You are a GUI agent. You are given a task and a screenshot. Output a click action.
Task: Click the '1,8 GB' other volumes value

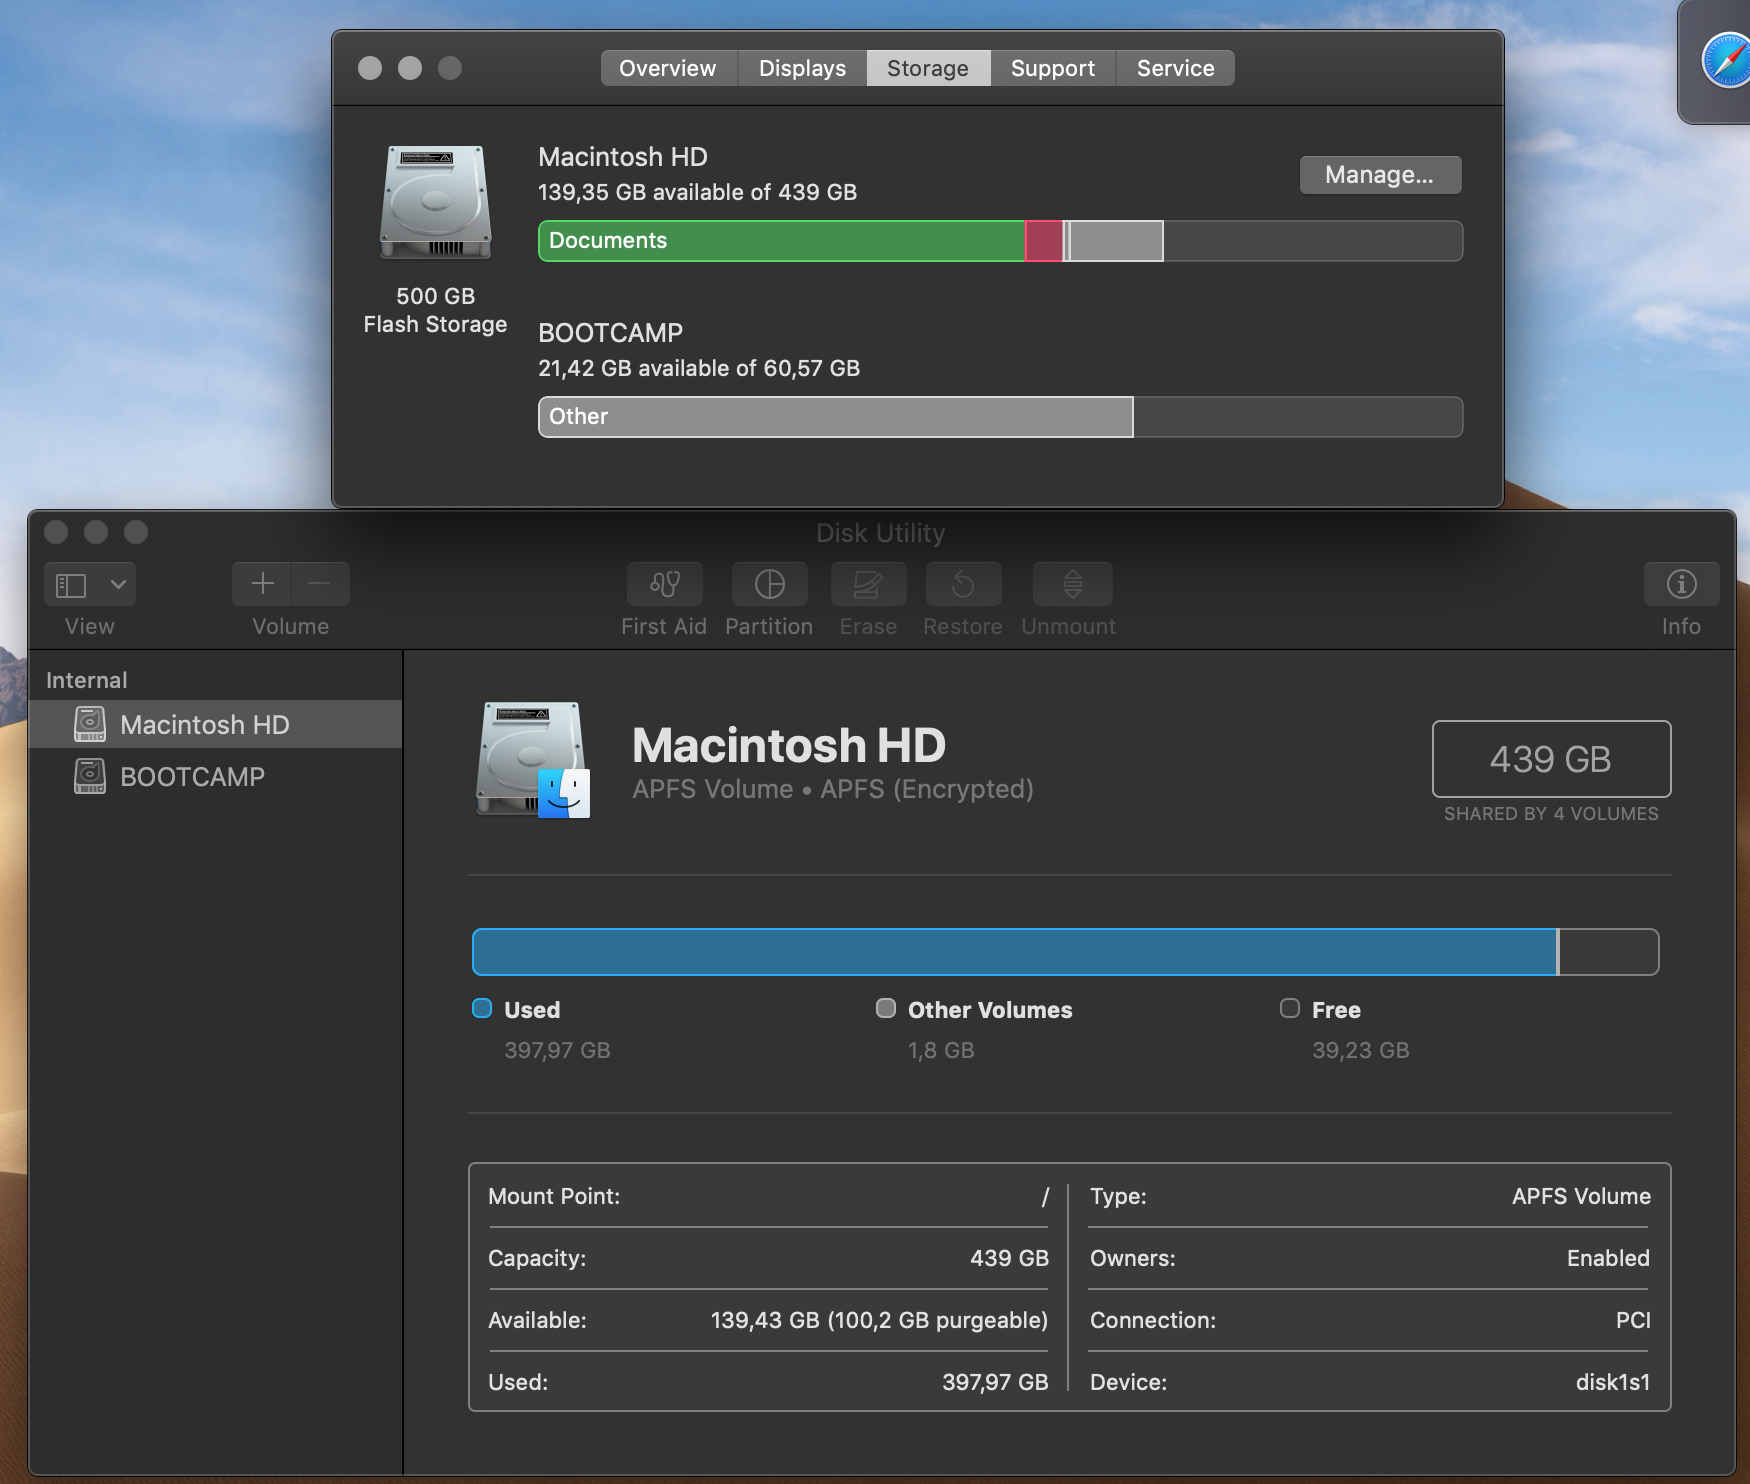point(941,1050)
